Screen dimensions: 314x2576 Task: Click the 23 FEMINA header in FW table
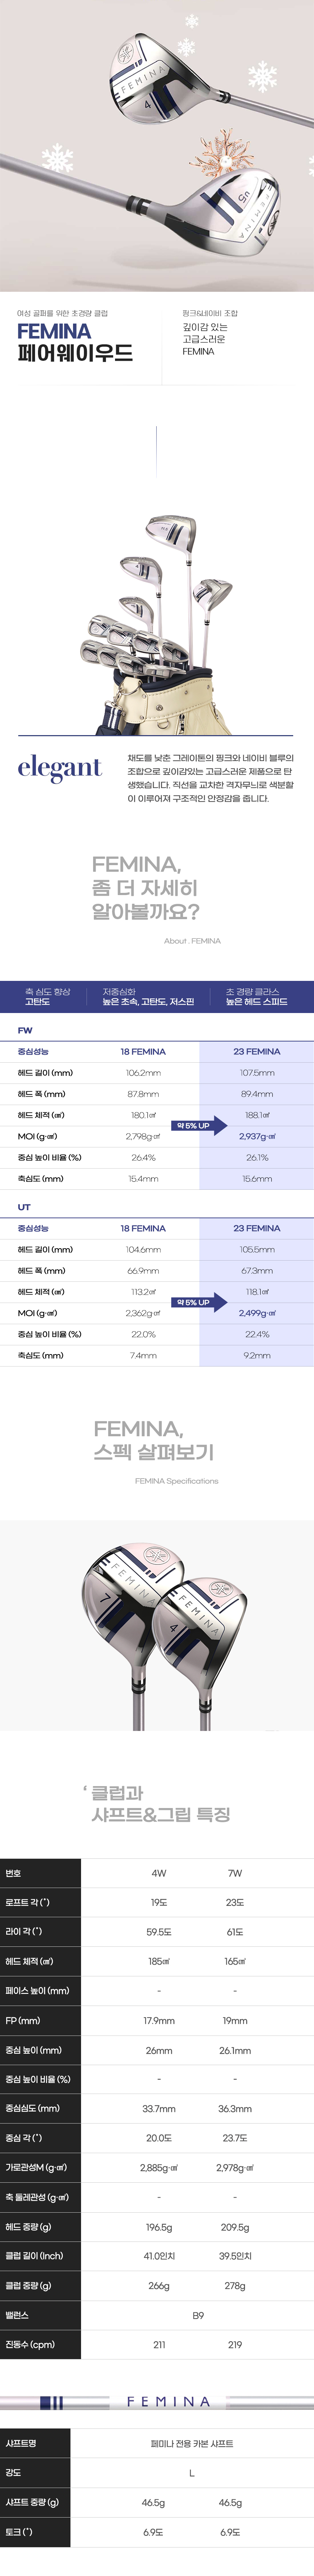point(256,1051)
